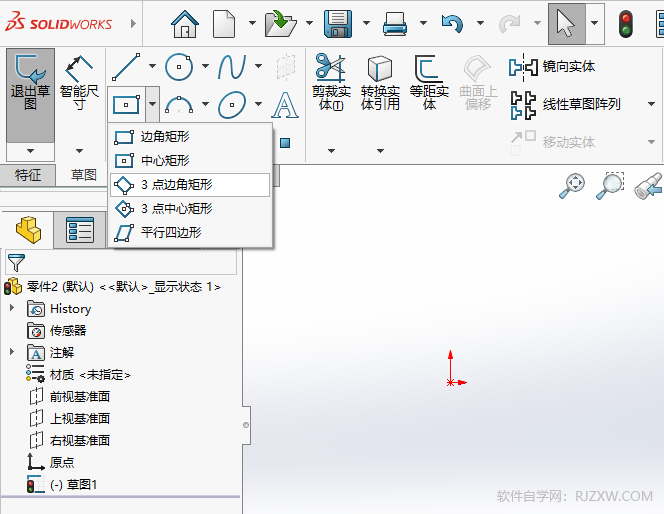The image size is (664, 514).
Task: Switch to the 特征 features tab
Action: 28,175
